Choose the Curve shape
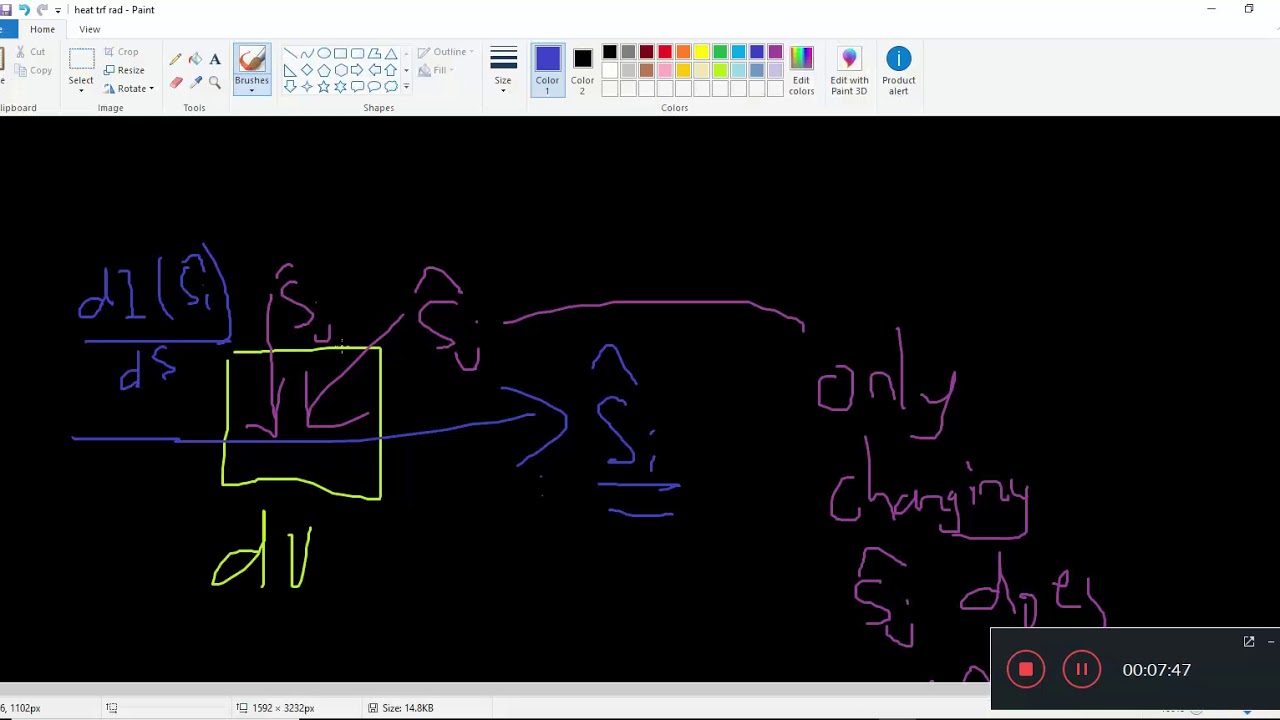The width and height of the screenshot is (1280, 720). tap(307, 53)
